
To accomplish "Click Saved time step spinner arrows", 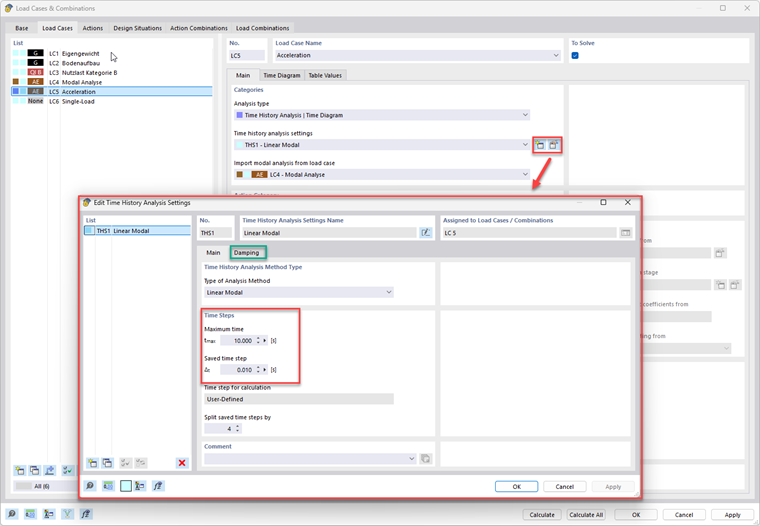I will tap(258, 369).
